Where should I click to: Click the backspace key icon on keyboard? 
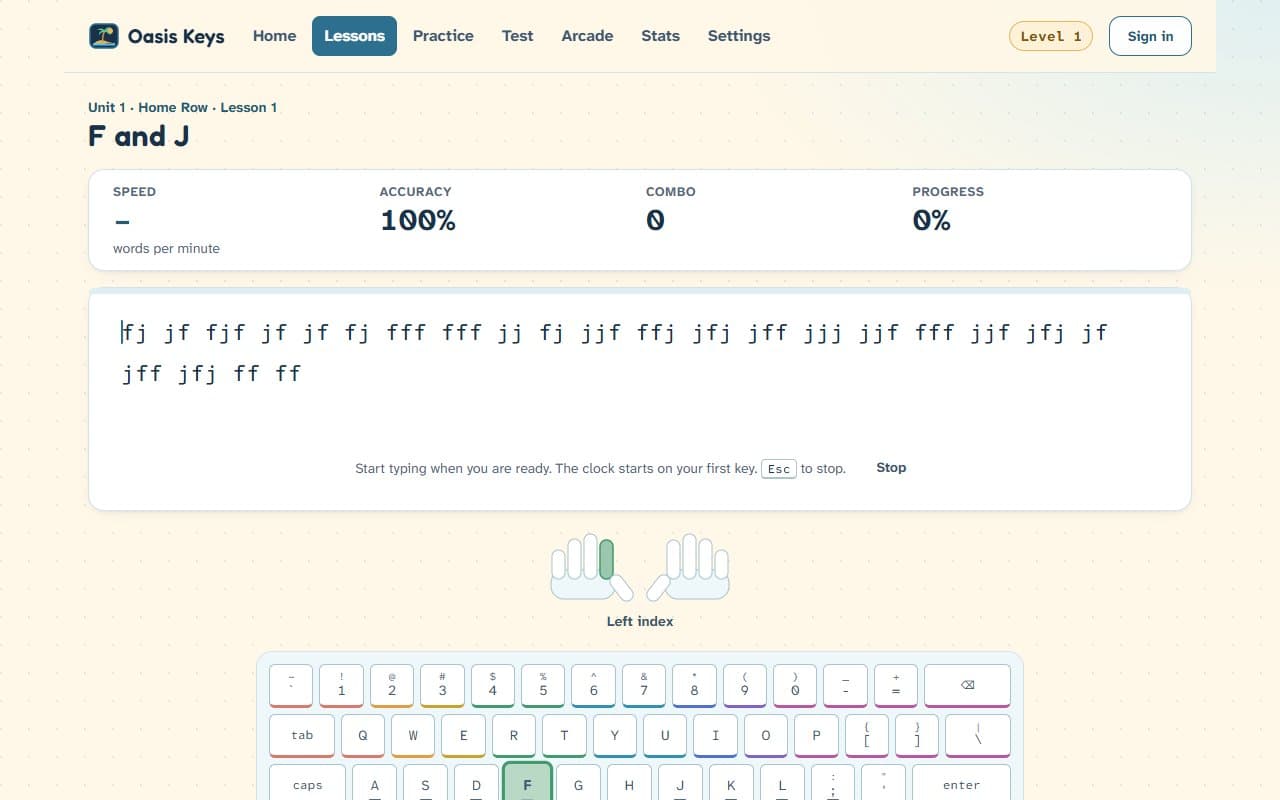pyautogui.click(x=967, y=686)
